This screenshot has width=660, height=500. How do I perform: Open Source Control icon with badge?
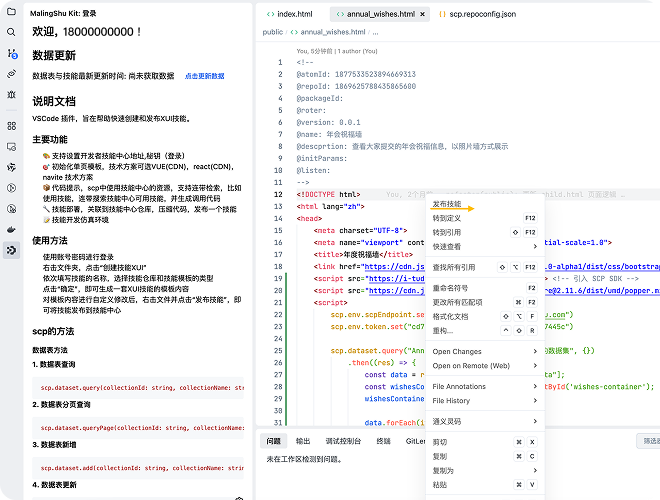(12, 53)
